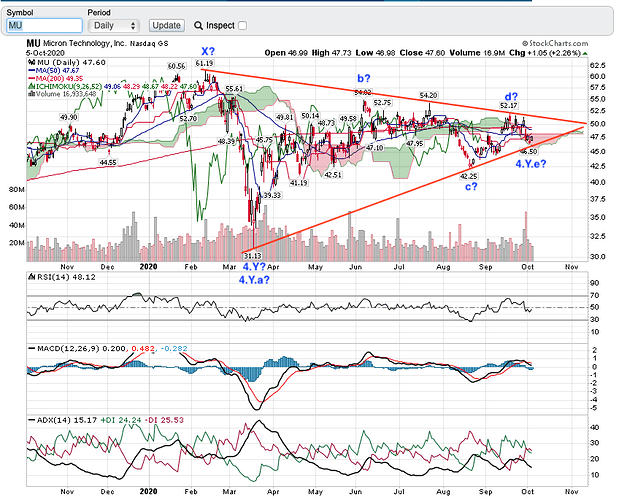
Task: Click the c? annotation below 42.25
Action: 468,187
